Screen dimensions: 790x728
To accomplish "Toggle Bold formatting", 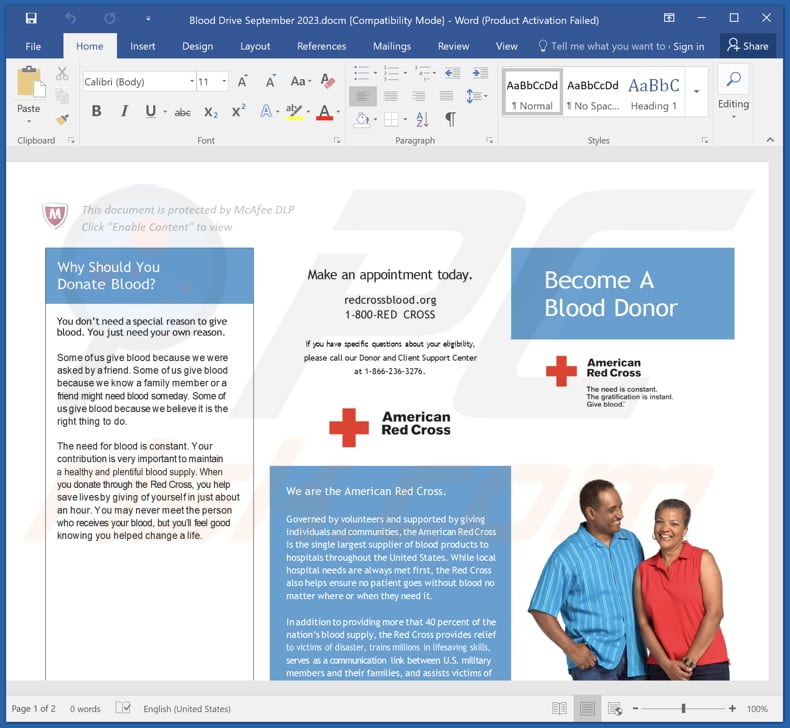I will [x=96, y=111].
